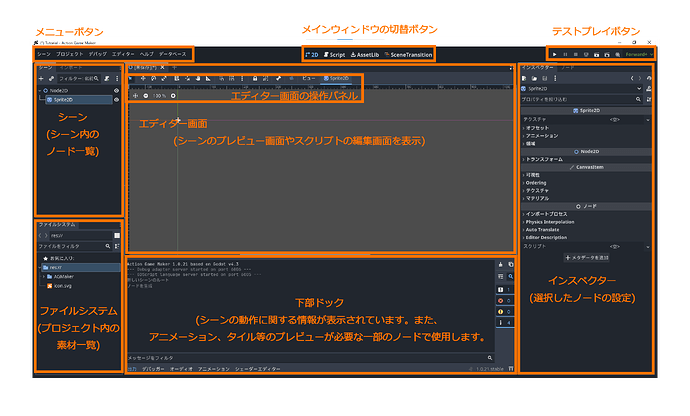Expand the アニメーション section

pos(540,136)
